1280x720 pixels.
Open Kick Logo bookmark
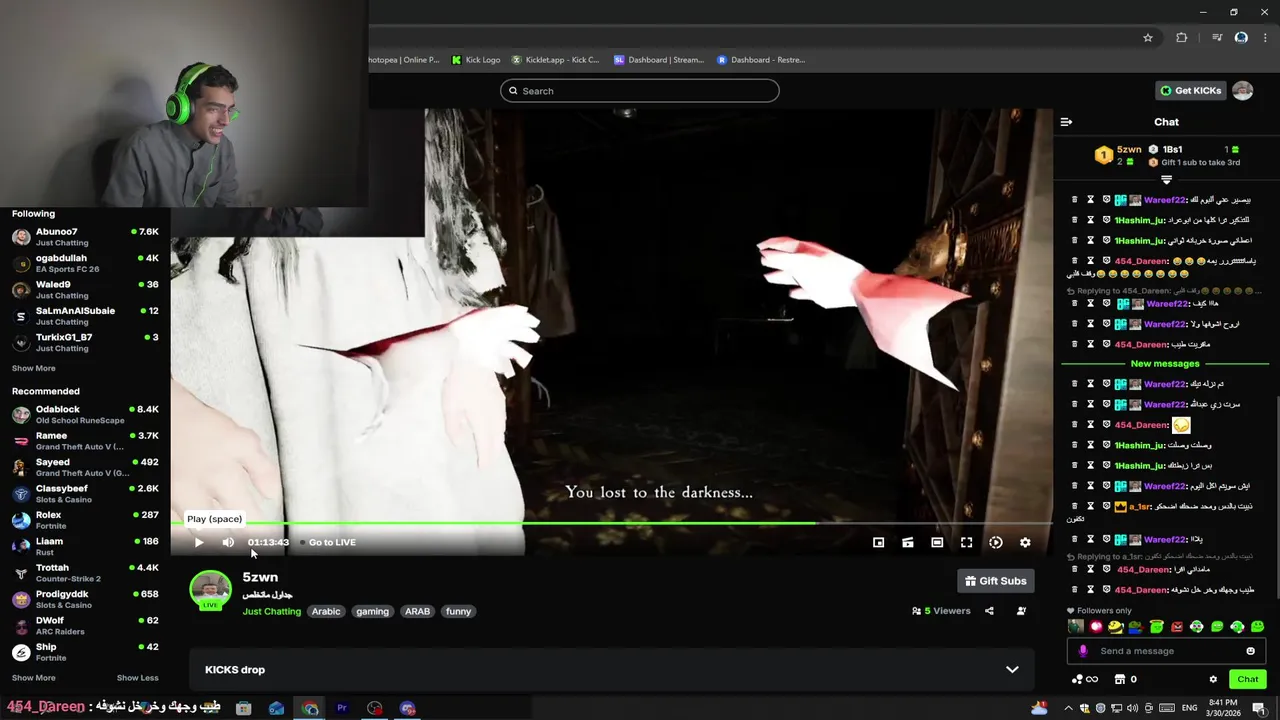point(476,60)
